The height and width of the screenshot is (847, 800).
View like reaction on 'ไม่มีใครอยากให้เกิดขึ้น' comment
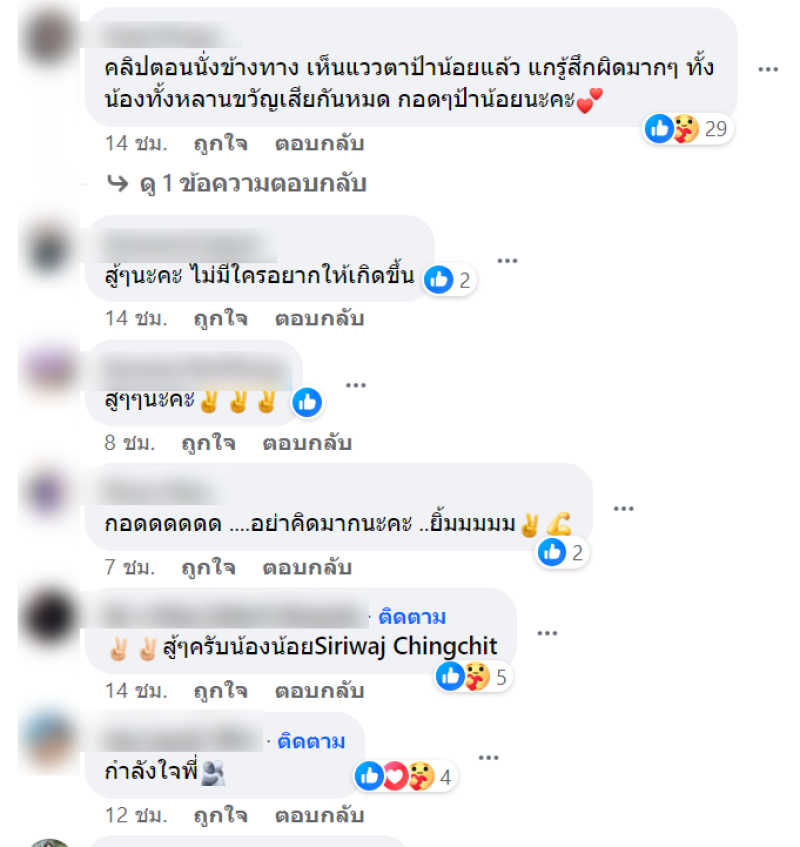[x=449, y=280]
